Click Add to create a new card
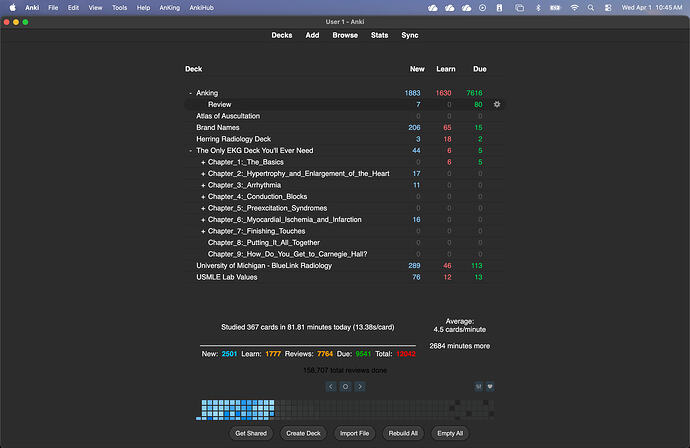This screenshot has height=448, width=690. (312, 35)
